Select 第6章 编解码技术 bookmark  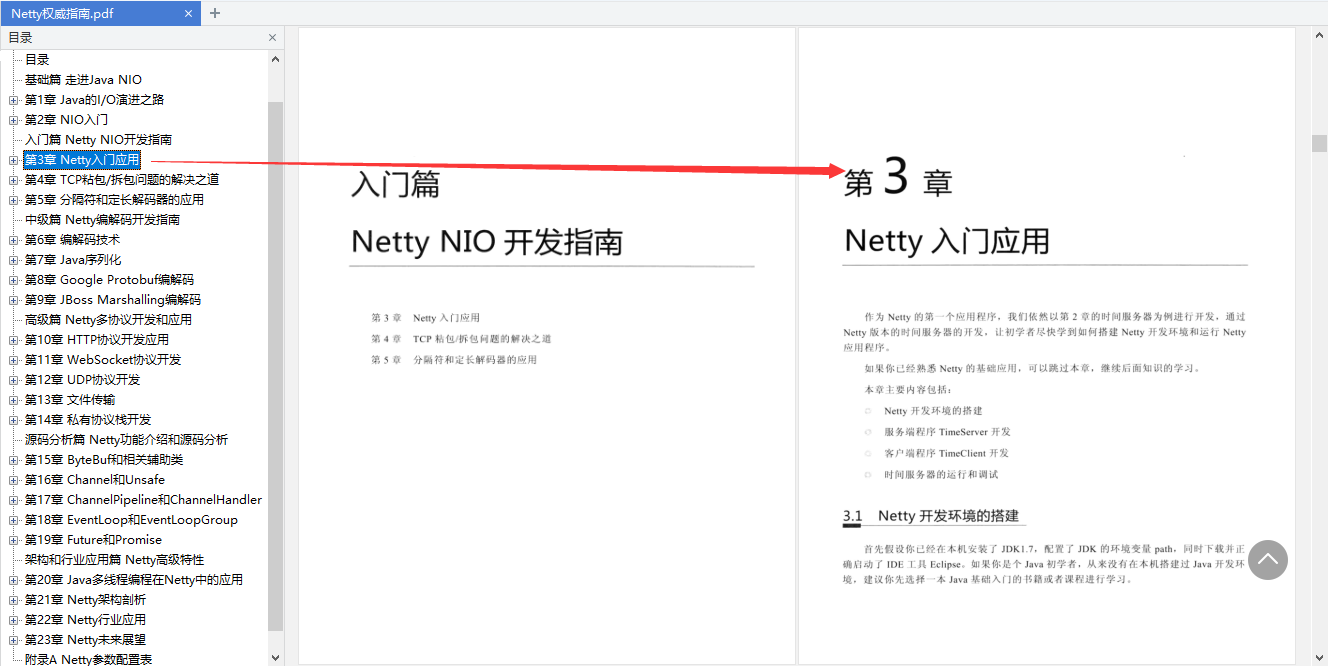click(x=72, y=240)
